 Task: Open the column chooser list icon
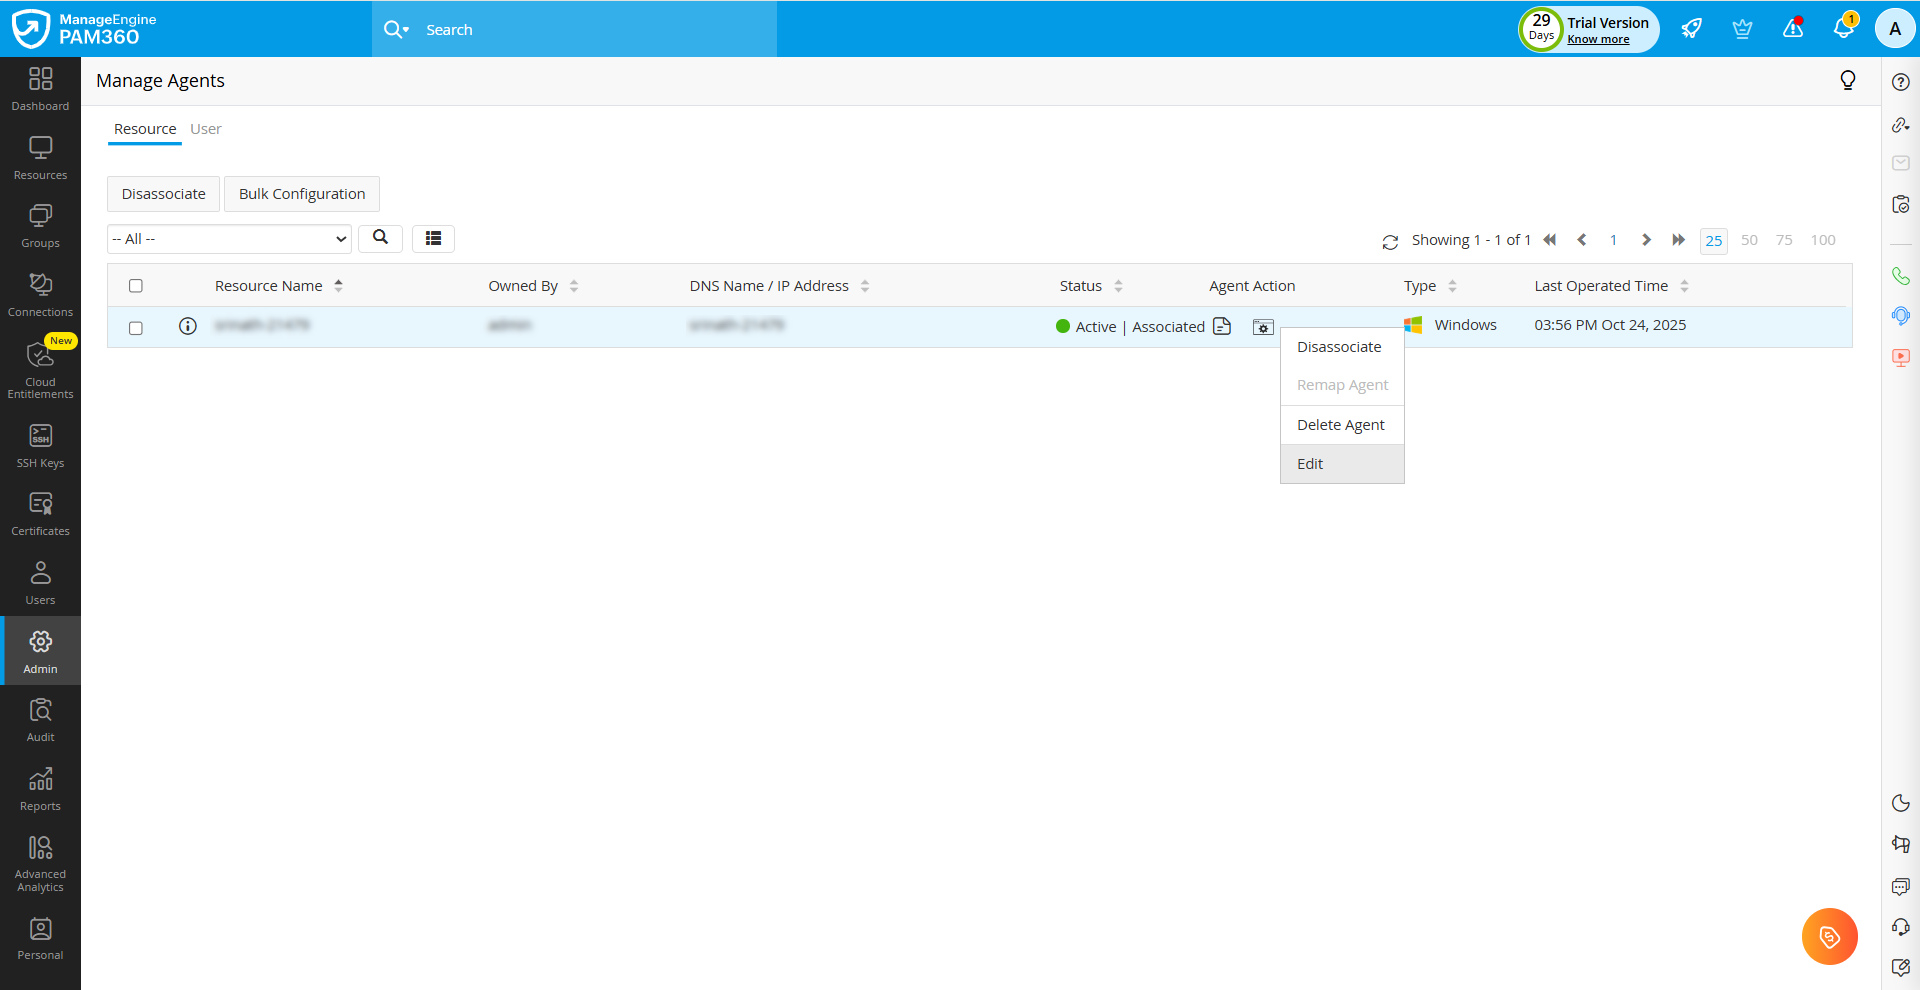coord(433,238)
